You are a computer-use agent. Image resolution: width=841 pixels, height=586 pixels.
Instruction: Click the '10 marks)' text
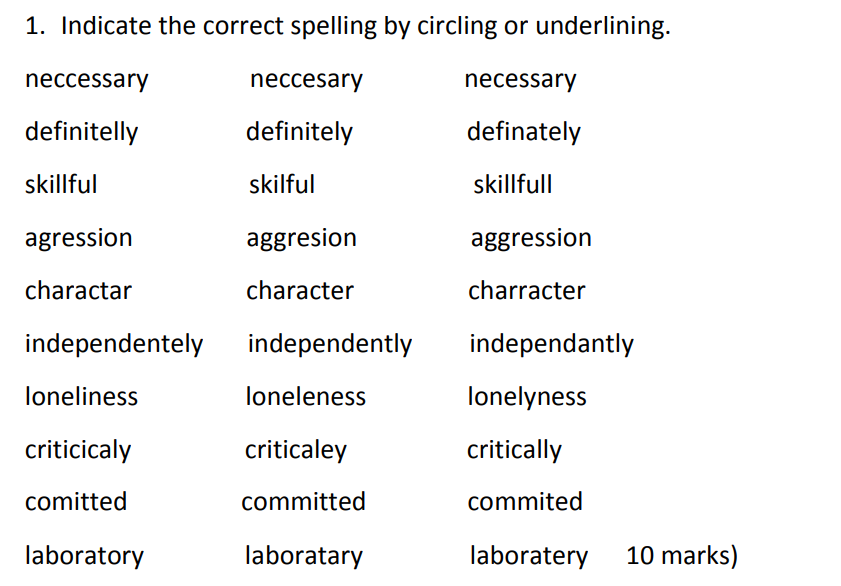[682, 555]
